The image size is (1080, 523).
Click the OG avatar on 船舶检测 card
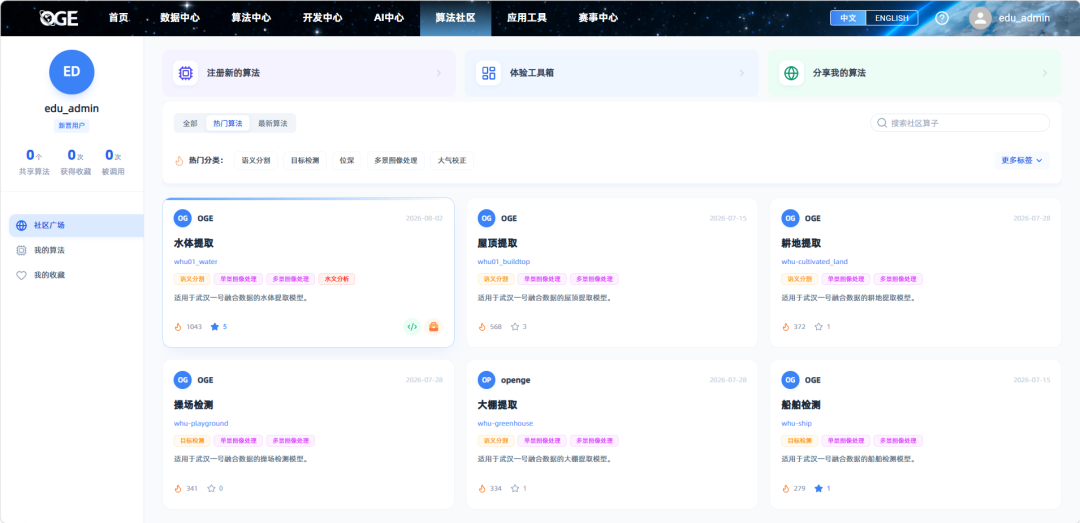click(790, 380)
